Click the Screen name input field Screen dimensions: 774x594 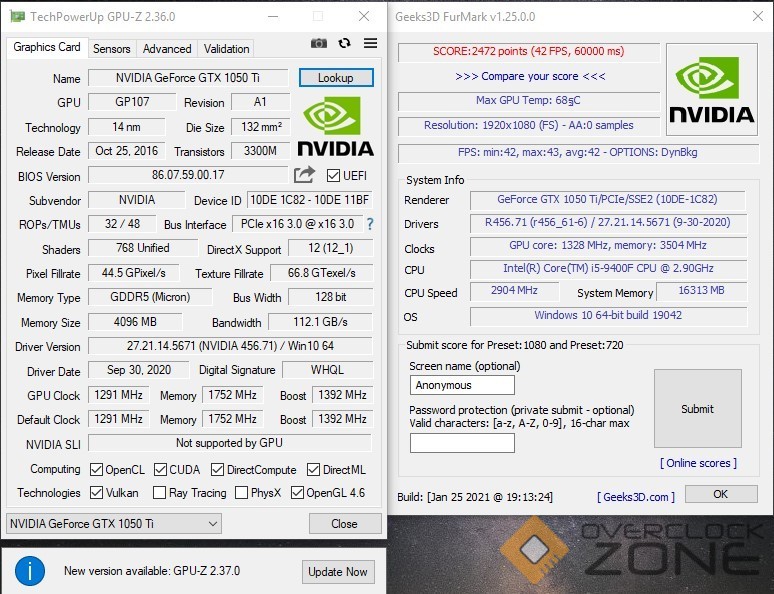click(462, 385)
